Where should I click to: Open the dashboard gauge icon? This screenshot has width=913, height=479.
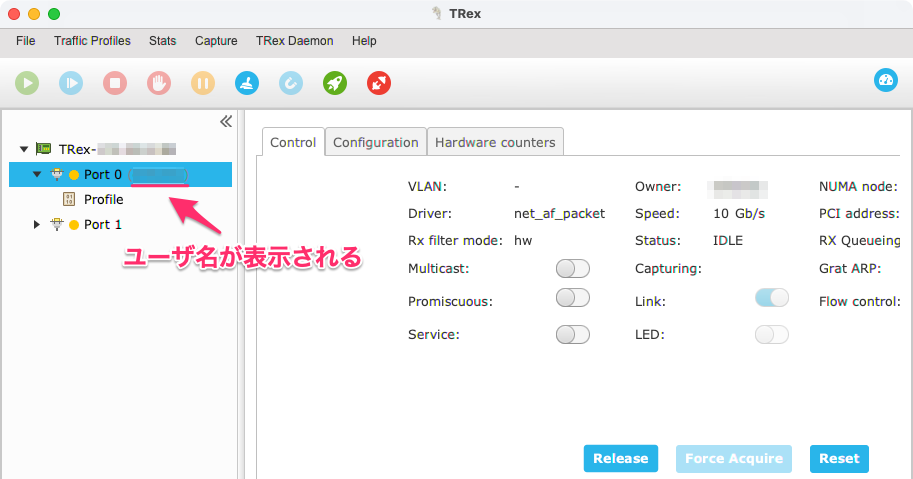point(886,80)
